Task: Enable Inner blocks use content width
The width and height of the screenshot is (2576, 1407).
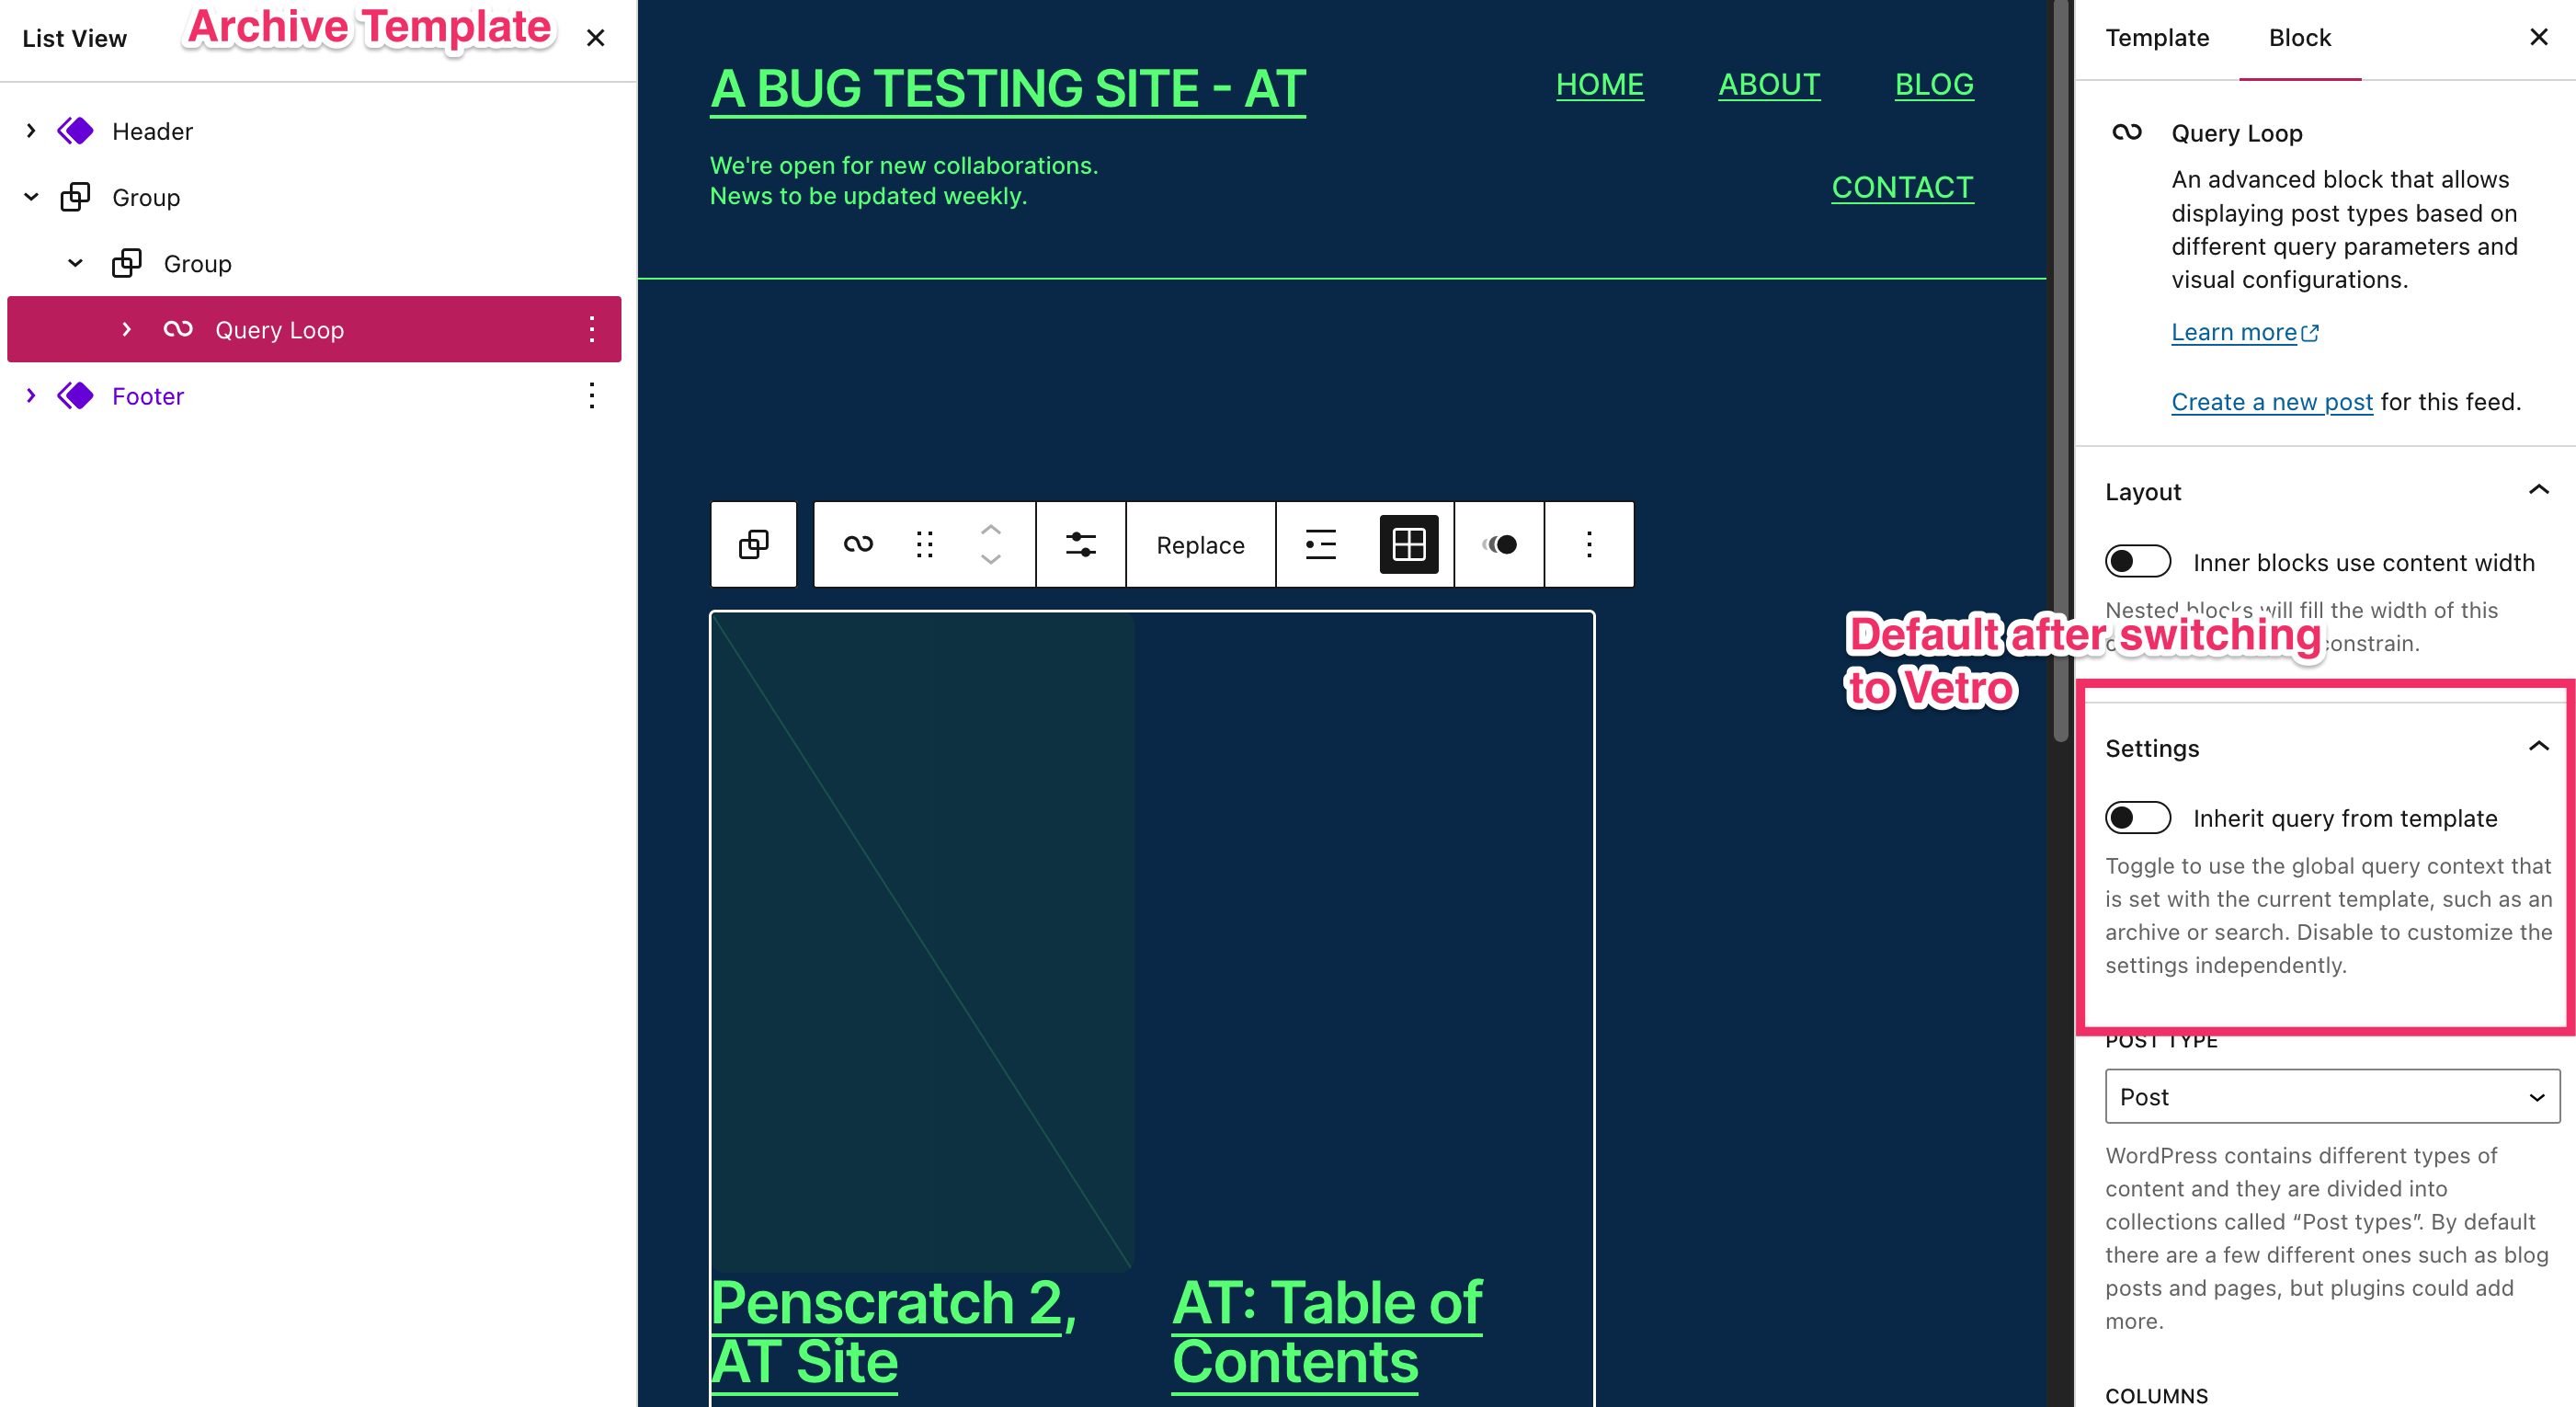Action: click(2138, 562)
